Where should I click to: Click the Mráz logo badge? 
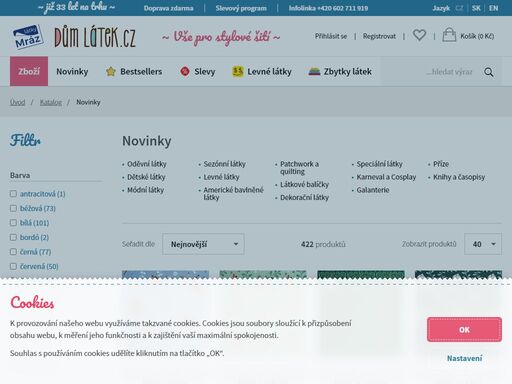pos(28,37)
